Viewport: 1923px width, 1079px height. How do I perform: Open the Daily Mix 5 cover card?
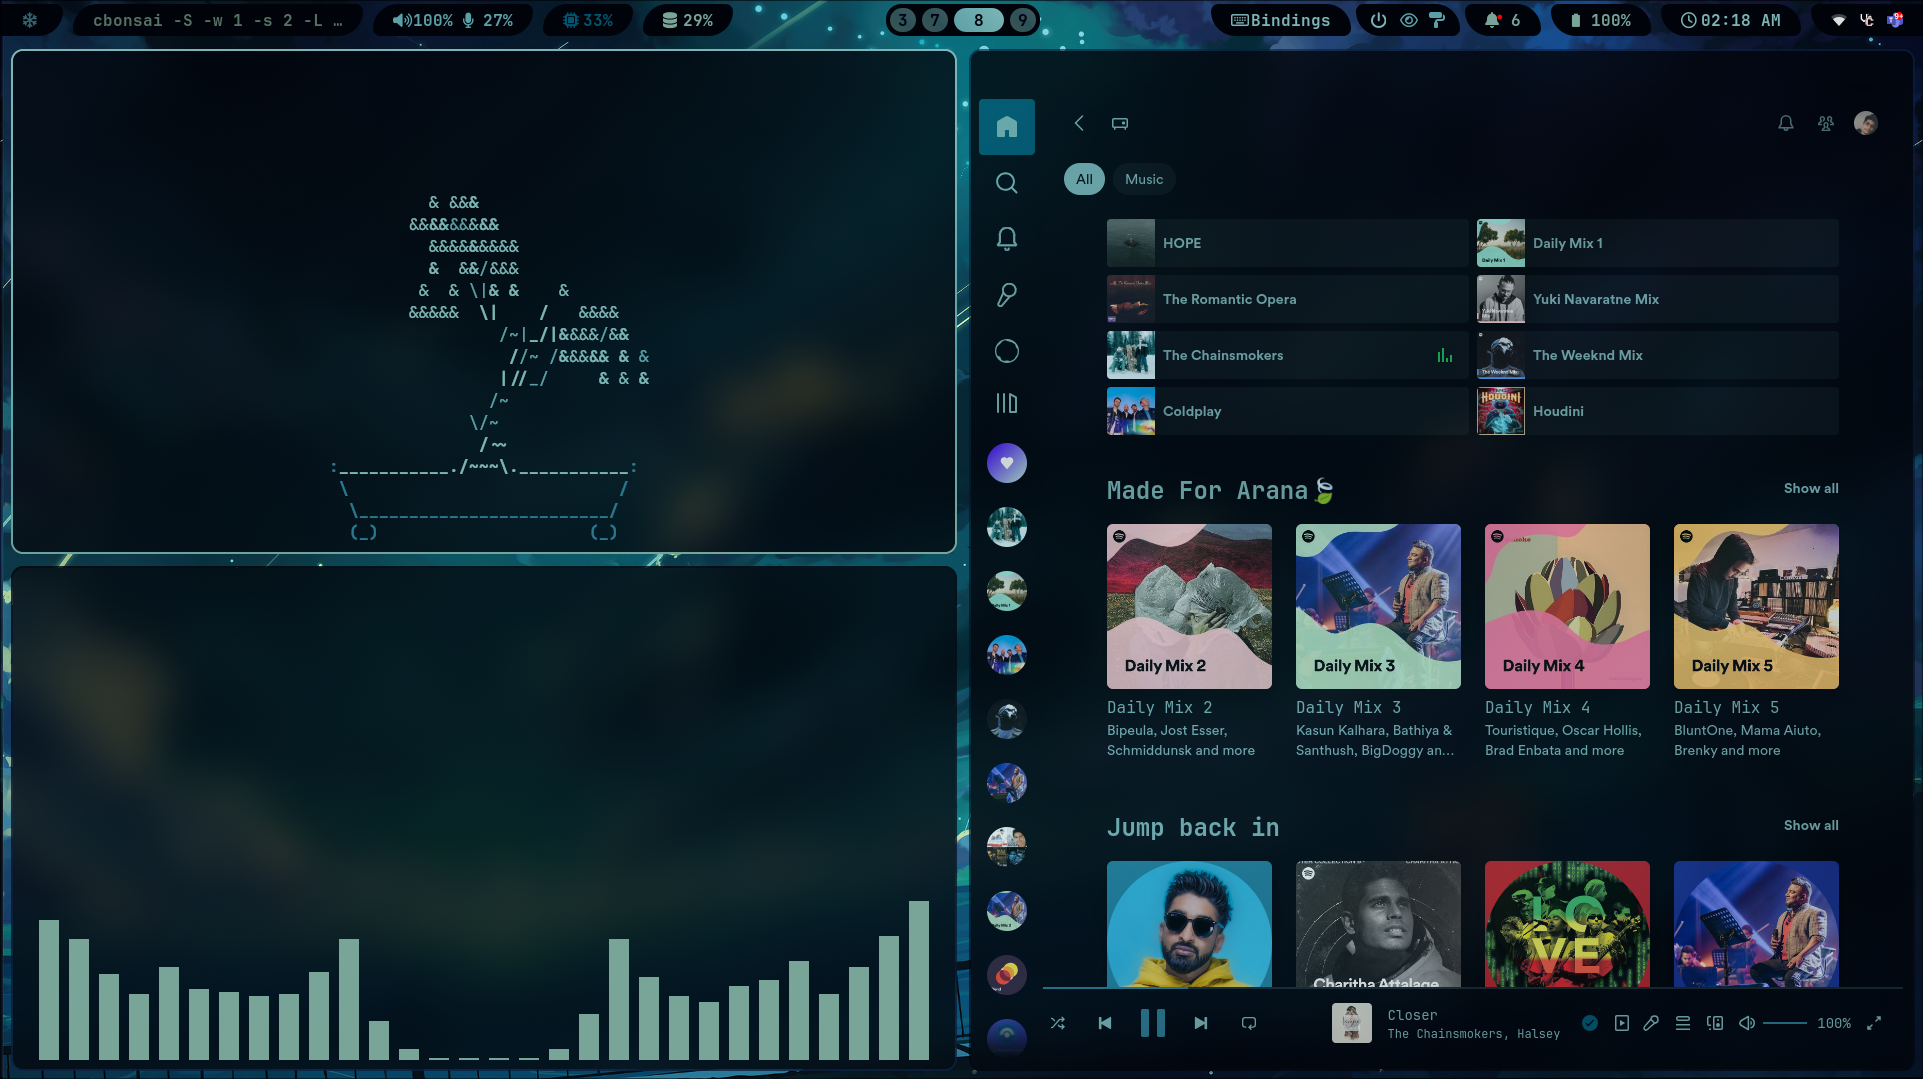click(1756, 606)
